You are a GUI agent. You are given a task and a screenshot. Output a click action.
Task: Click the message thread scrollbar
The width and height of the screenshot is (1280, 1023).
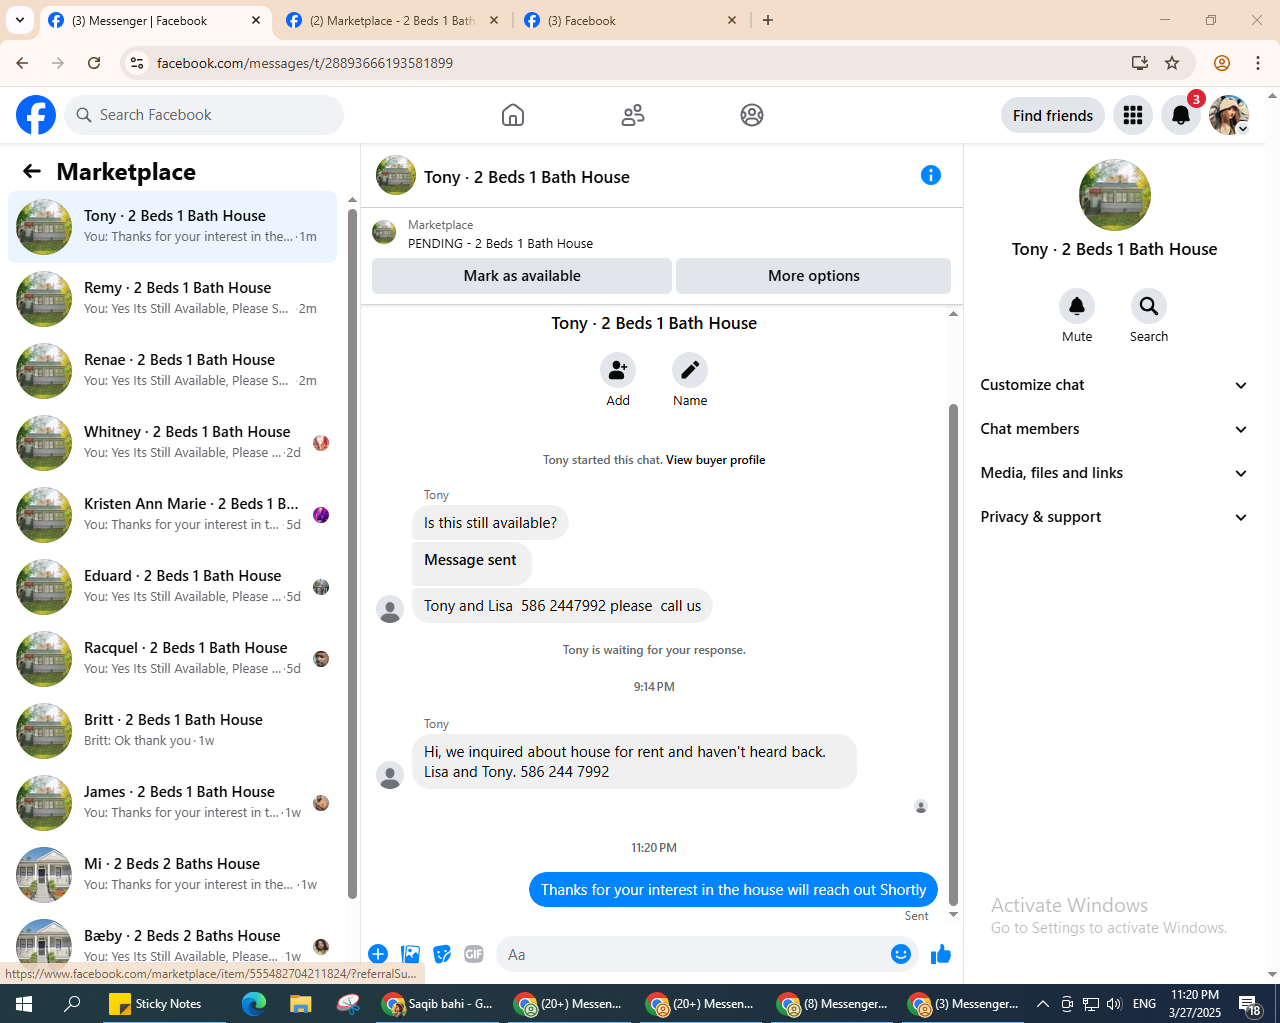click(x=953, y=654)
